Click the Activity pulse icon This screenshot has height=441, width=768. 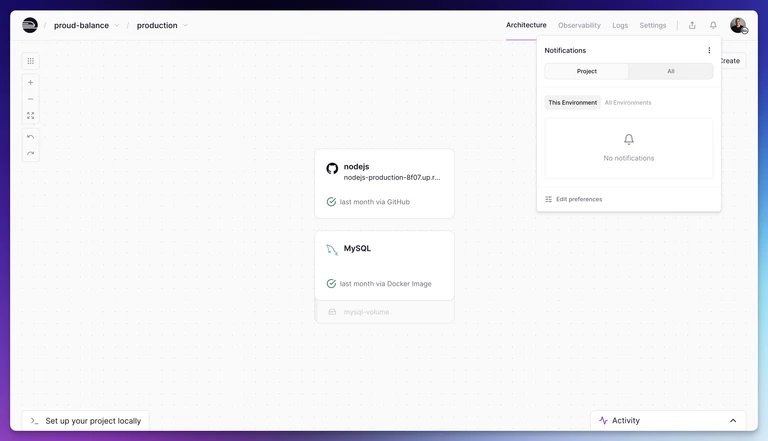tap(603, 420)
